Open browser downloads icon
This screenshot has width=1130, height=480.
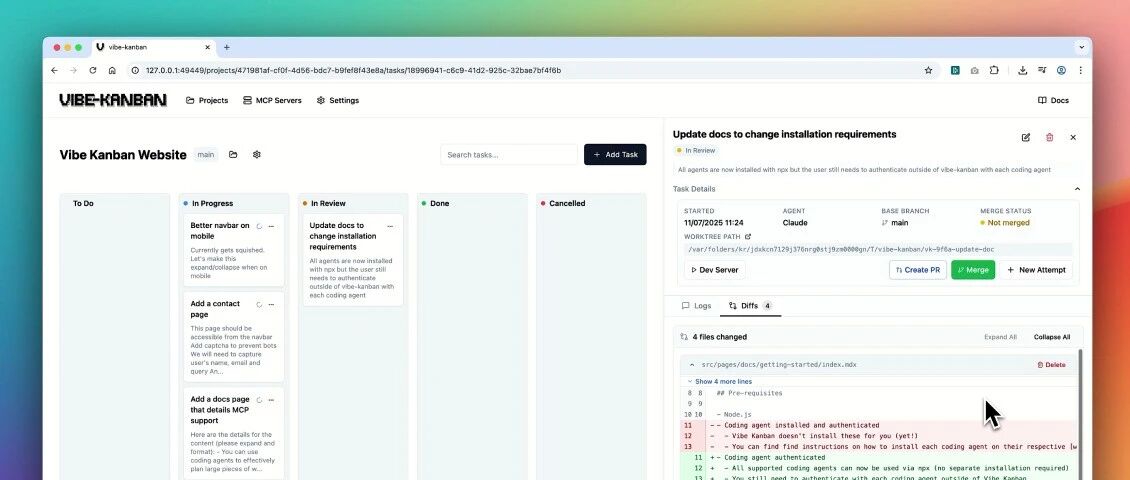point(1023,71)
